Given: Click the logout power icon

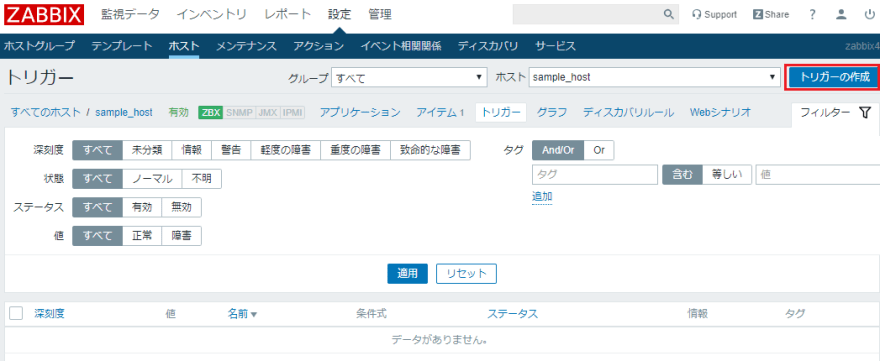Looking at the screenshot, I should coord(869,15).
